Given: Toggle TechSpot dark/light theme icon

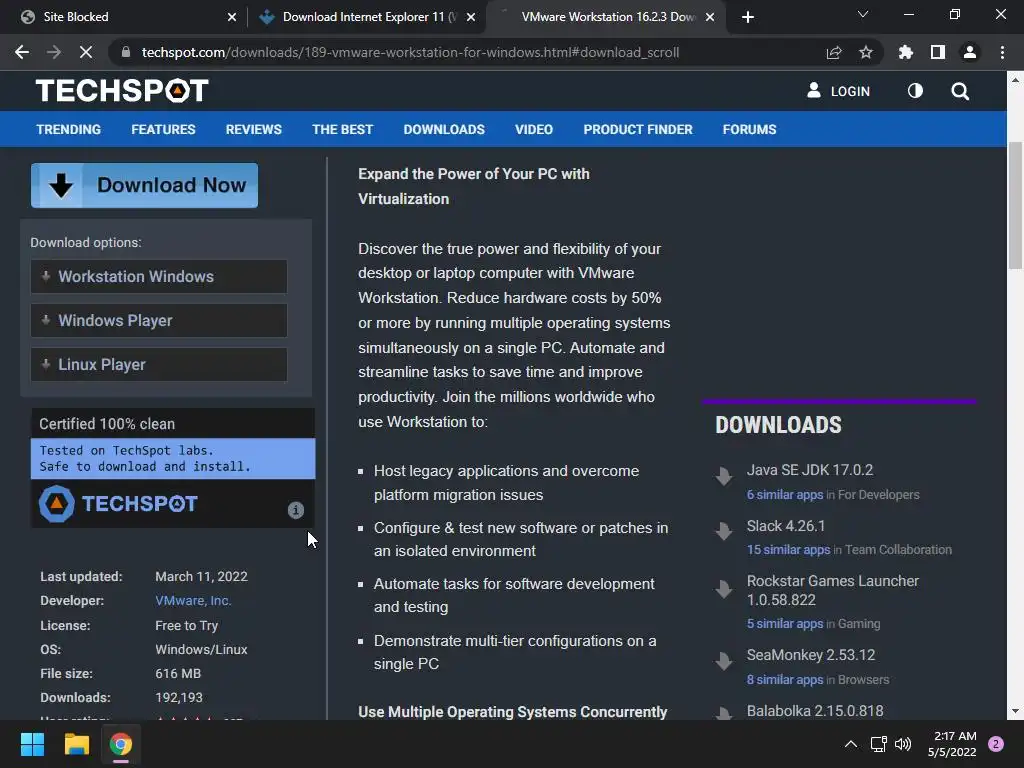Looking at the screenshot, I should 916,91.
